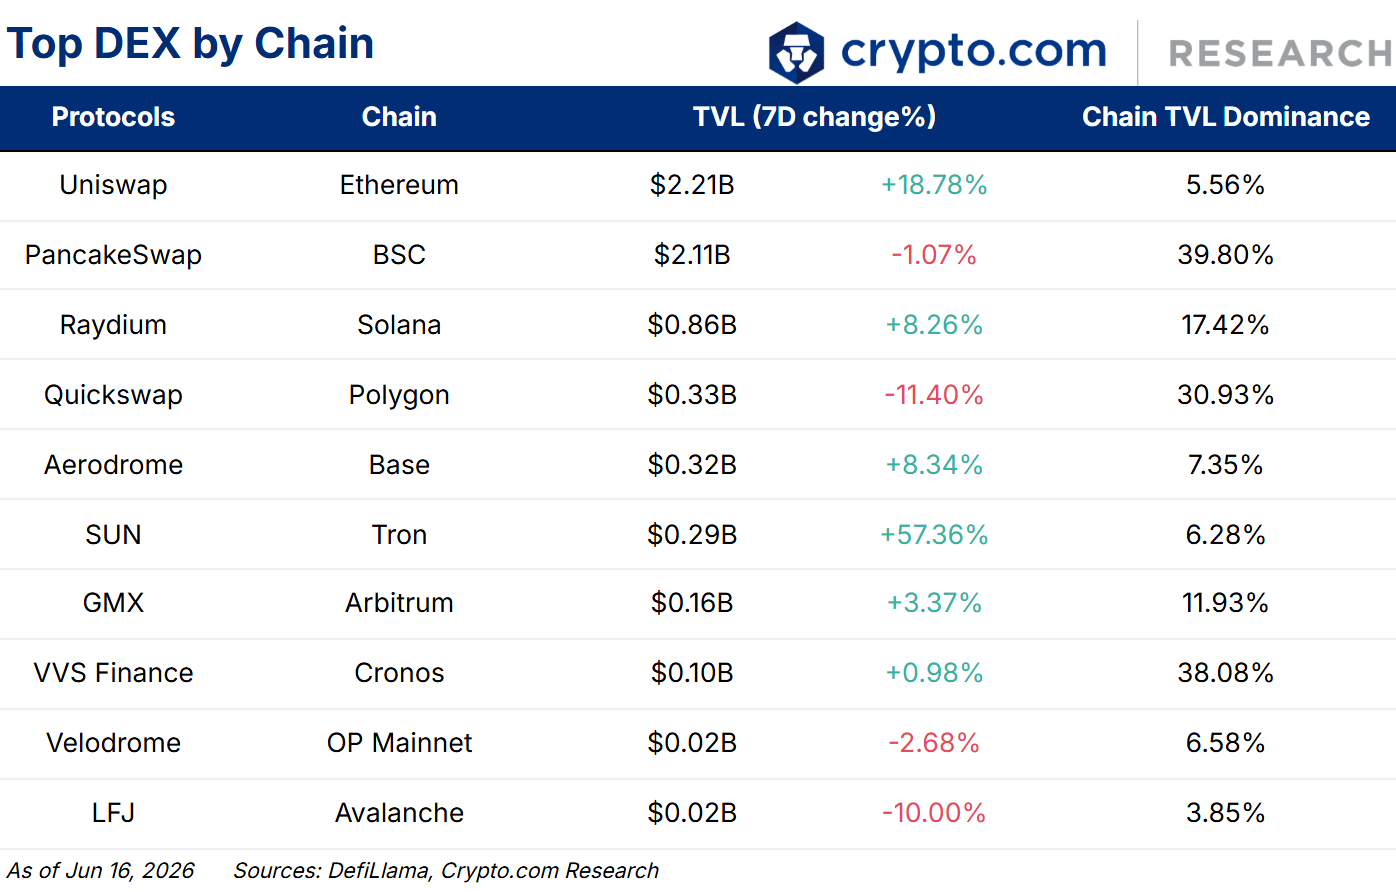1396x892 pixels.
Task: Select Raydium's +8.26% change value
Action: click(934, 325)
